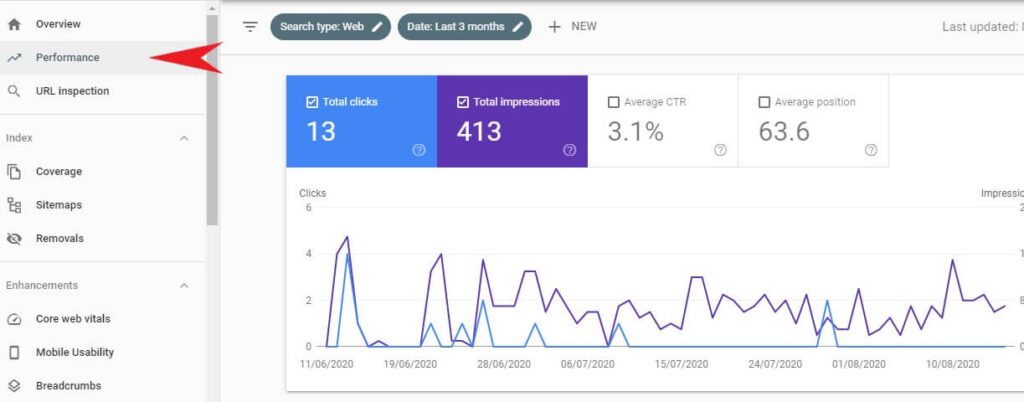Open help icon on Total clicks card
This screenshot has width=1024, height=402.
coord(419,150)
